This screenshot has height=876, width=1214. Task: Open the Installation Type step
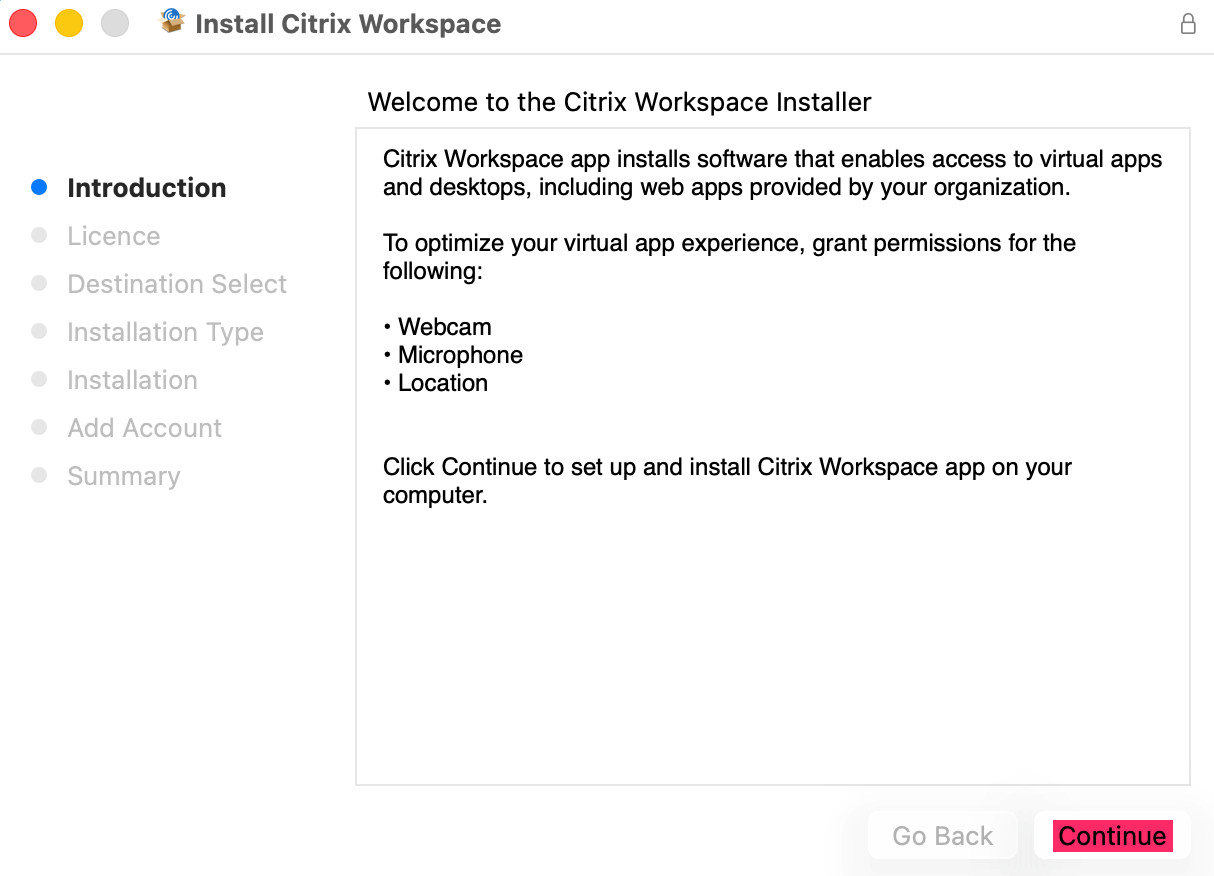click(x=165, y=332)
